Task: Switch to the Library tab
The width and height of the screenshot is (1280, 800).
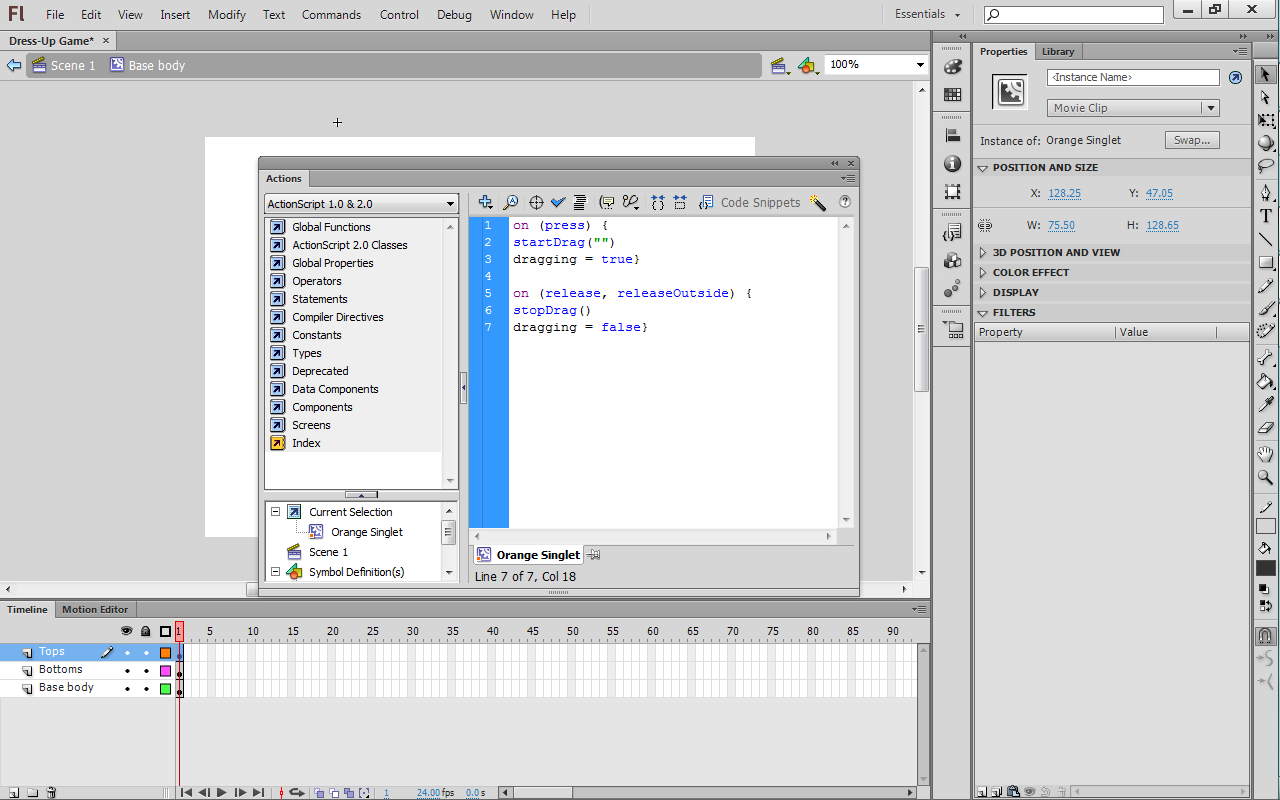Action: pyautogui.click(x=1057, y=51)
